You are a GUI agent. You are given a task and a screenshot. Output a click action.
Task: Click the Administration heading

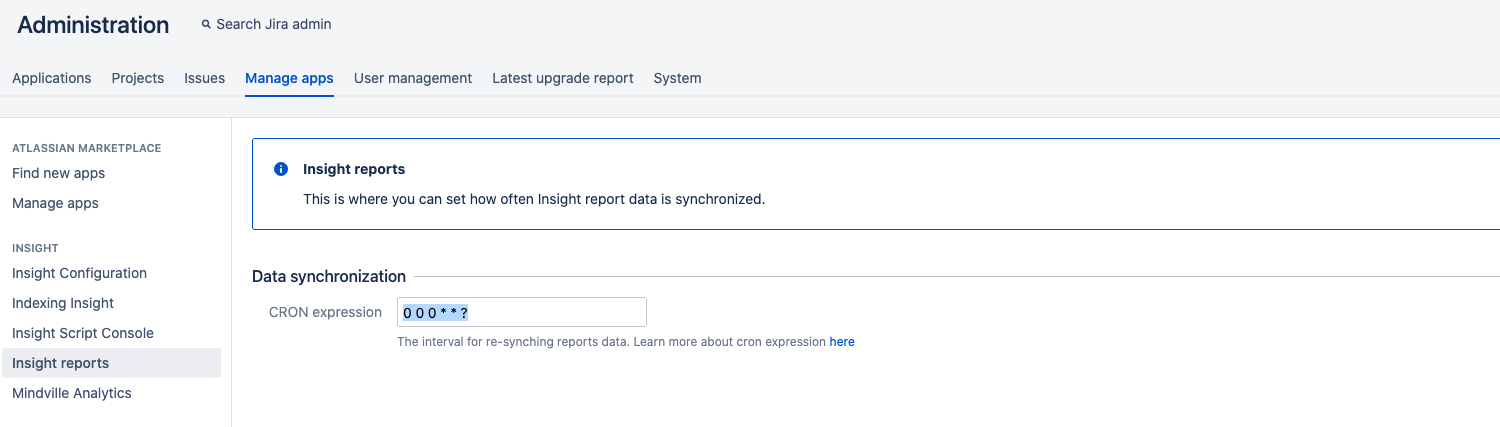click(93, 25)
